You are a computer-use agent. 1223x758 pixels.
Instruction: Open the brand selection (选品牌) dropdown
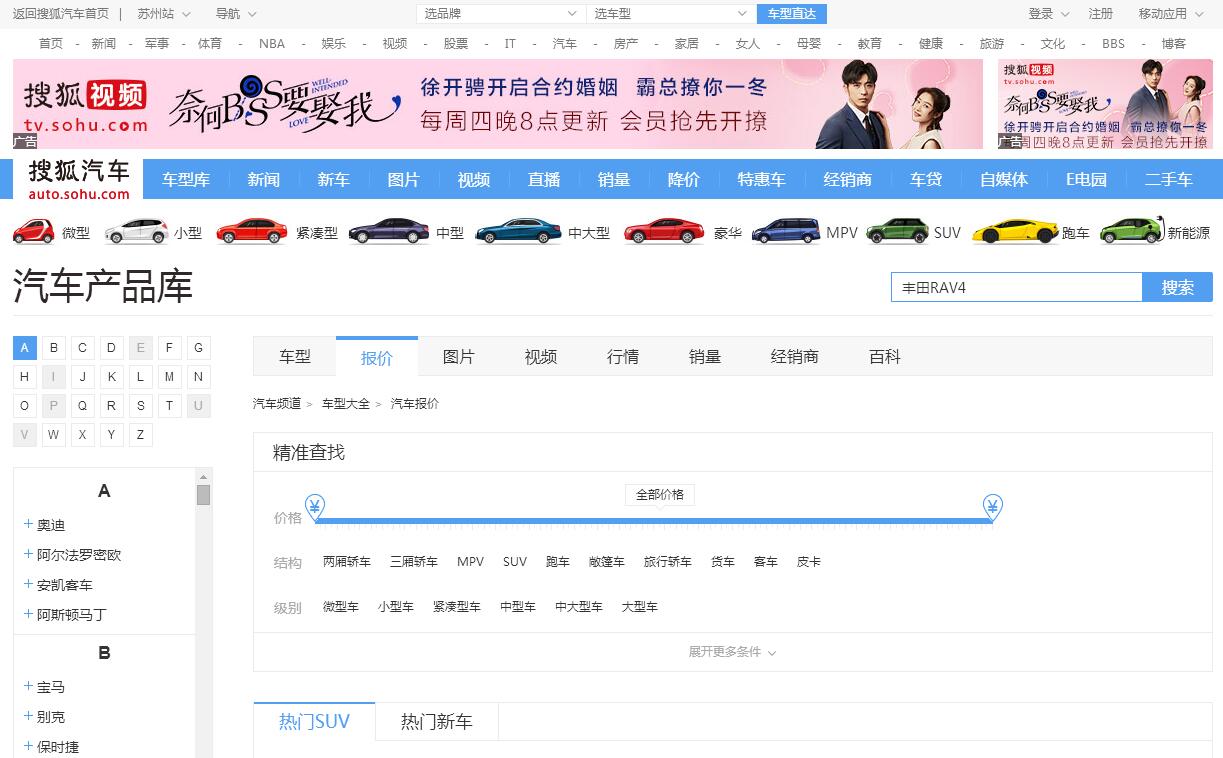(500, 14)
